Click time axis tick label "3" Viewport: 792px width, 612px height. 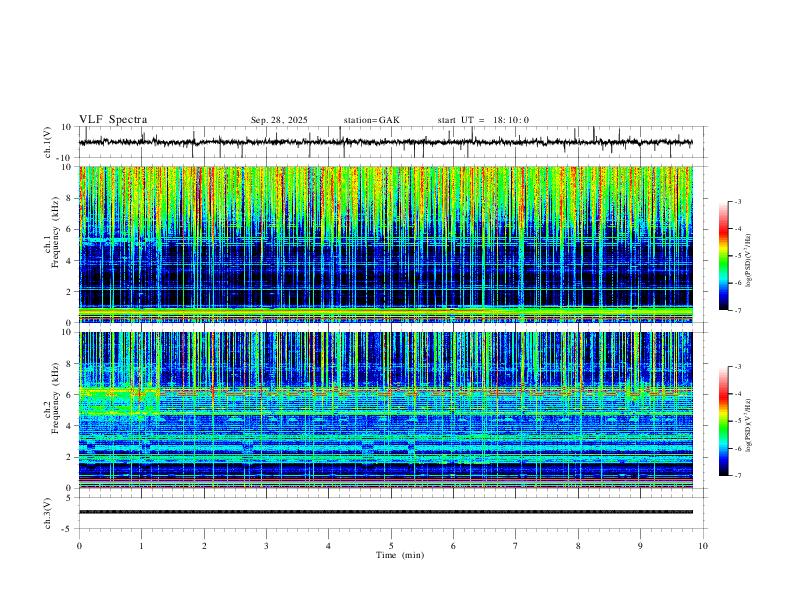[x=266, y=546]
